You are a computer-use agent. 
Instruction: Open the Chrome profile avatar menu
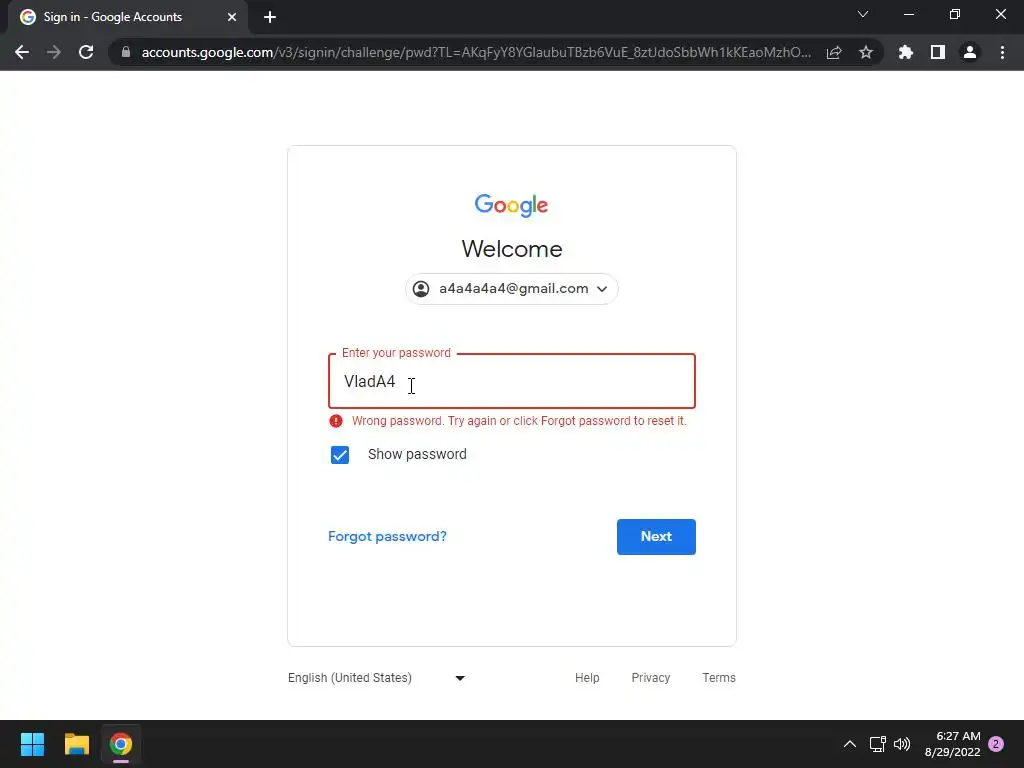(970, 52)
